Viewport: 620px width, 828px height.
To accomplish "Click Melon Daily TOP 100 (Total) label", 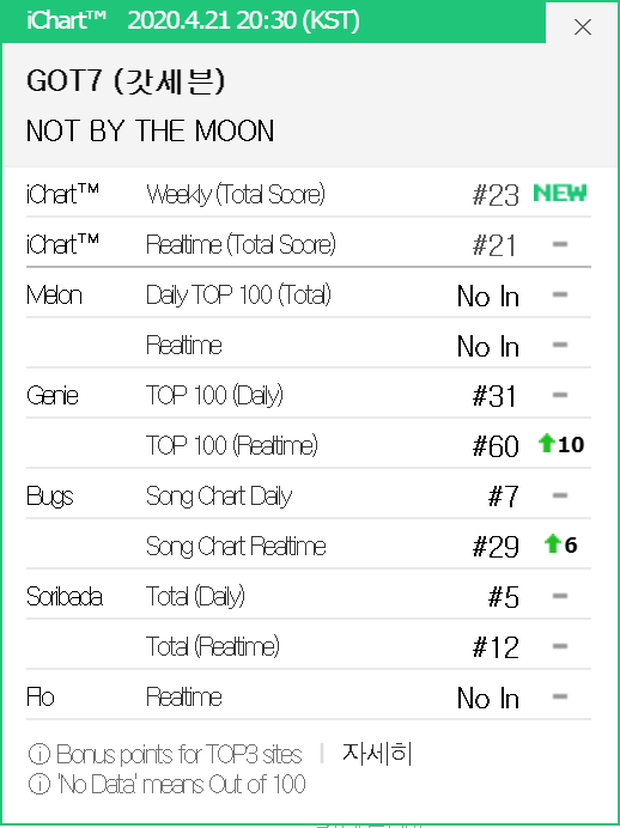I will click(x=238, y=295).
